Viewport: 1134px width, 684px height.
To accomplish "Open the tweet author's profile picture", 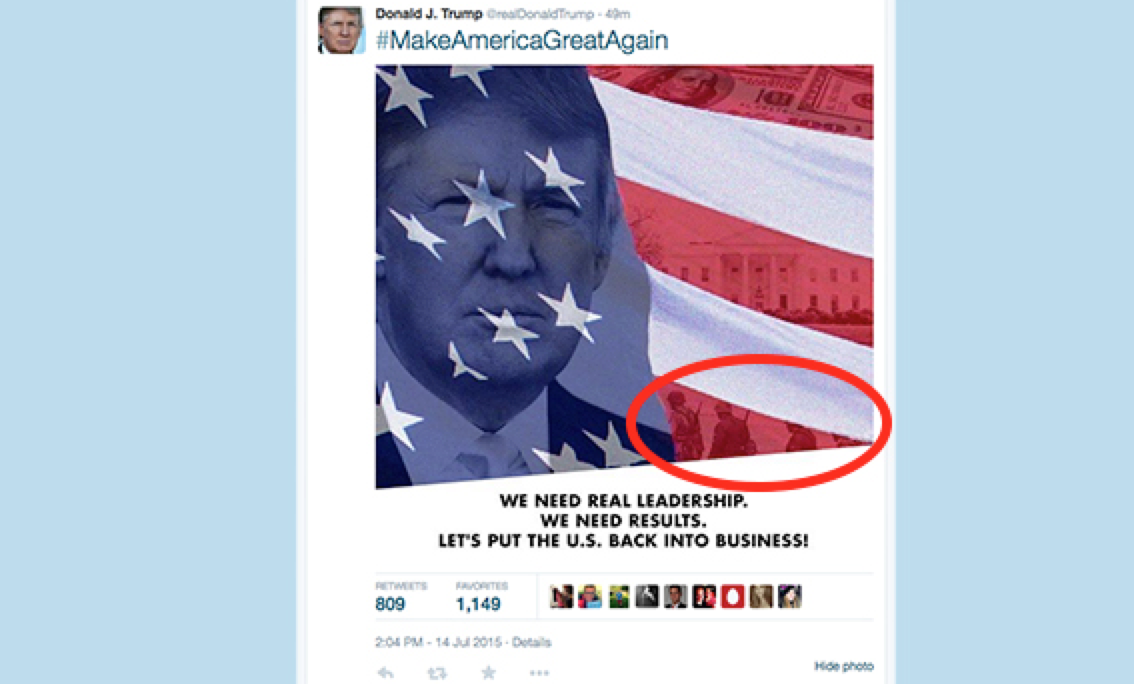I will point(341,30).
